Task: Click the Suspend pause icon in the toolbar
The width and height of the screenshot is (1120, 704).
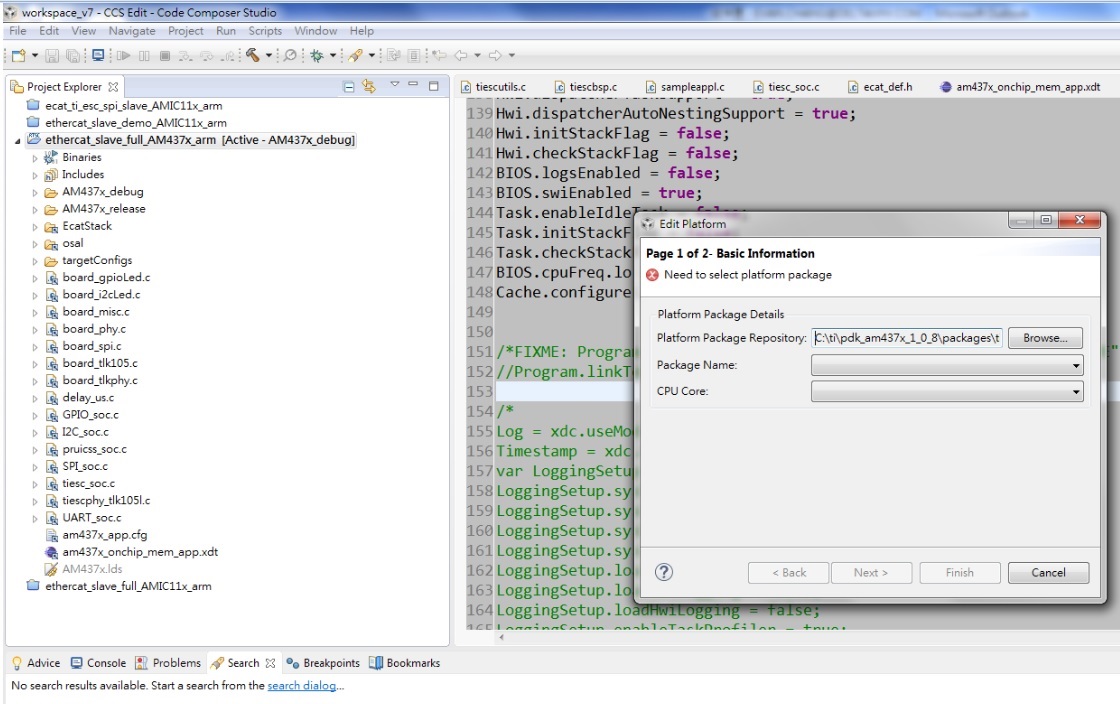Action: [144, 56]
